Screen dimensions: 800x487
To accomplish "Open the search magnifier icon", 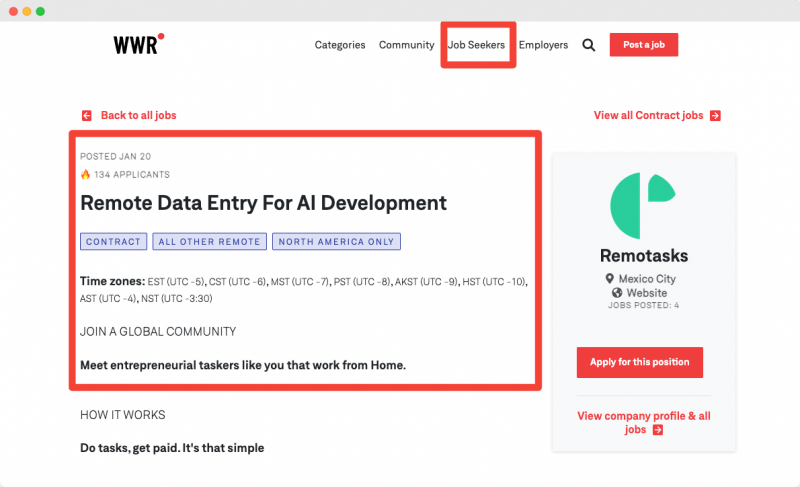I will 589,45.
